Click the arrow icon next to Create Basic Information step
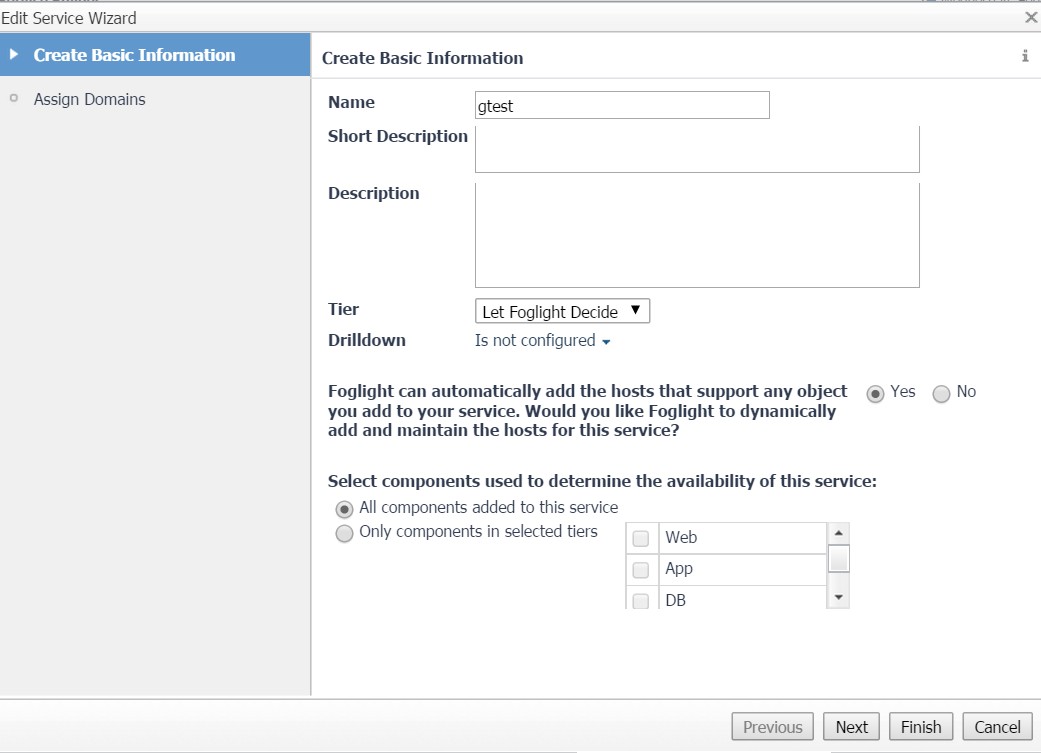Screen dimensions: 1041x753 (x=13, y=54)
